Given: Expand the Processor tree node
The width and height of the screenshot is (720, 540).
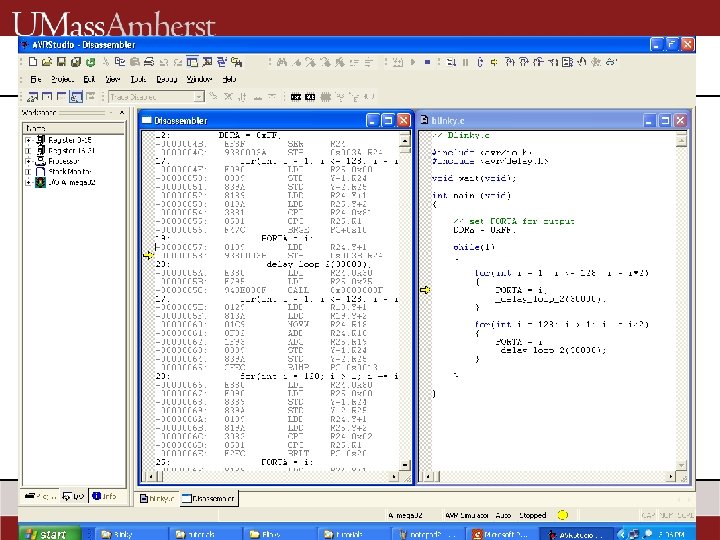Looking at the screenshot, I should (x=28, y=161).
